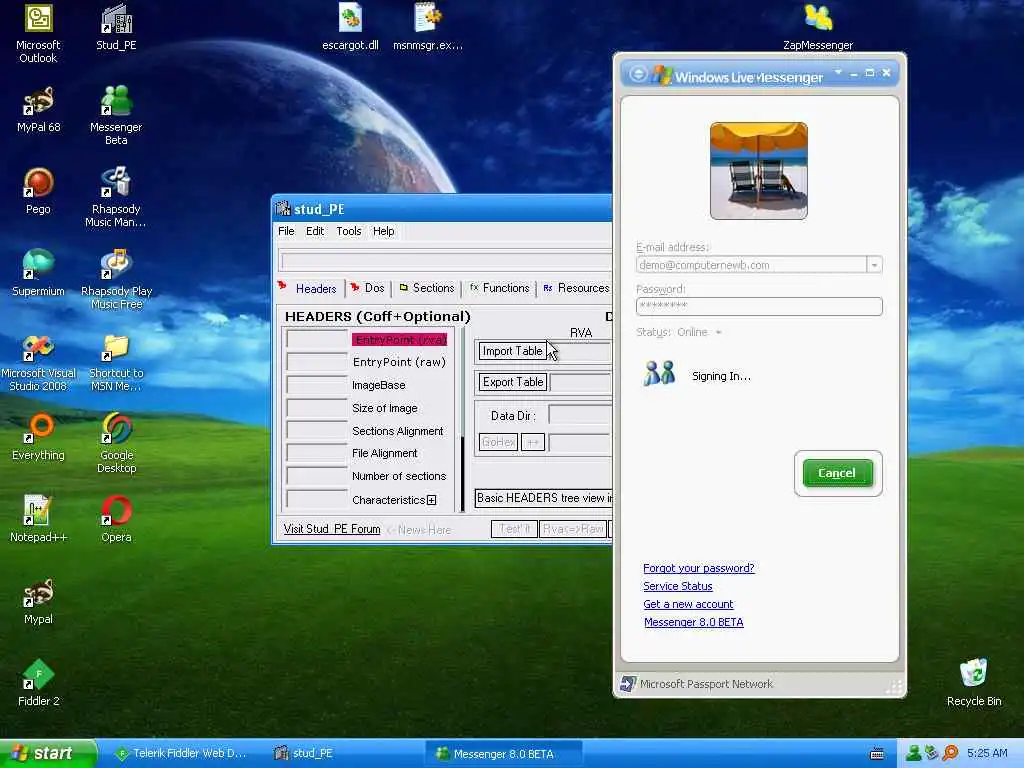1024x768 pixels.
Task: Select the Fiddler 2 desktop icon
Action: (38, 683)
